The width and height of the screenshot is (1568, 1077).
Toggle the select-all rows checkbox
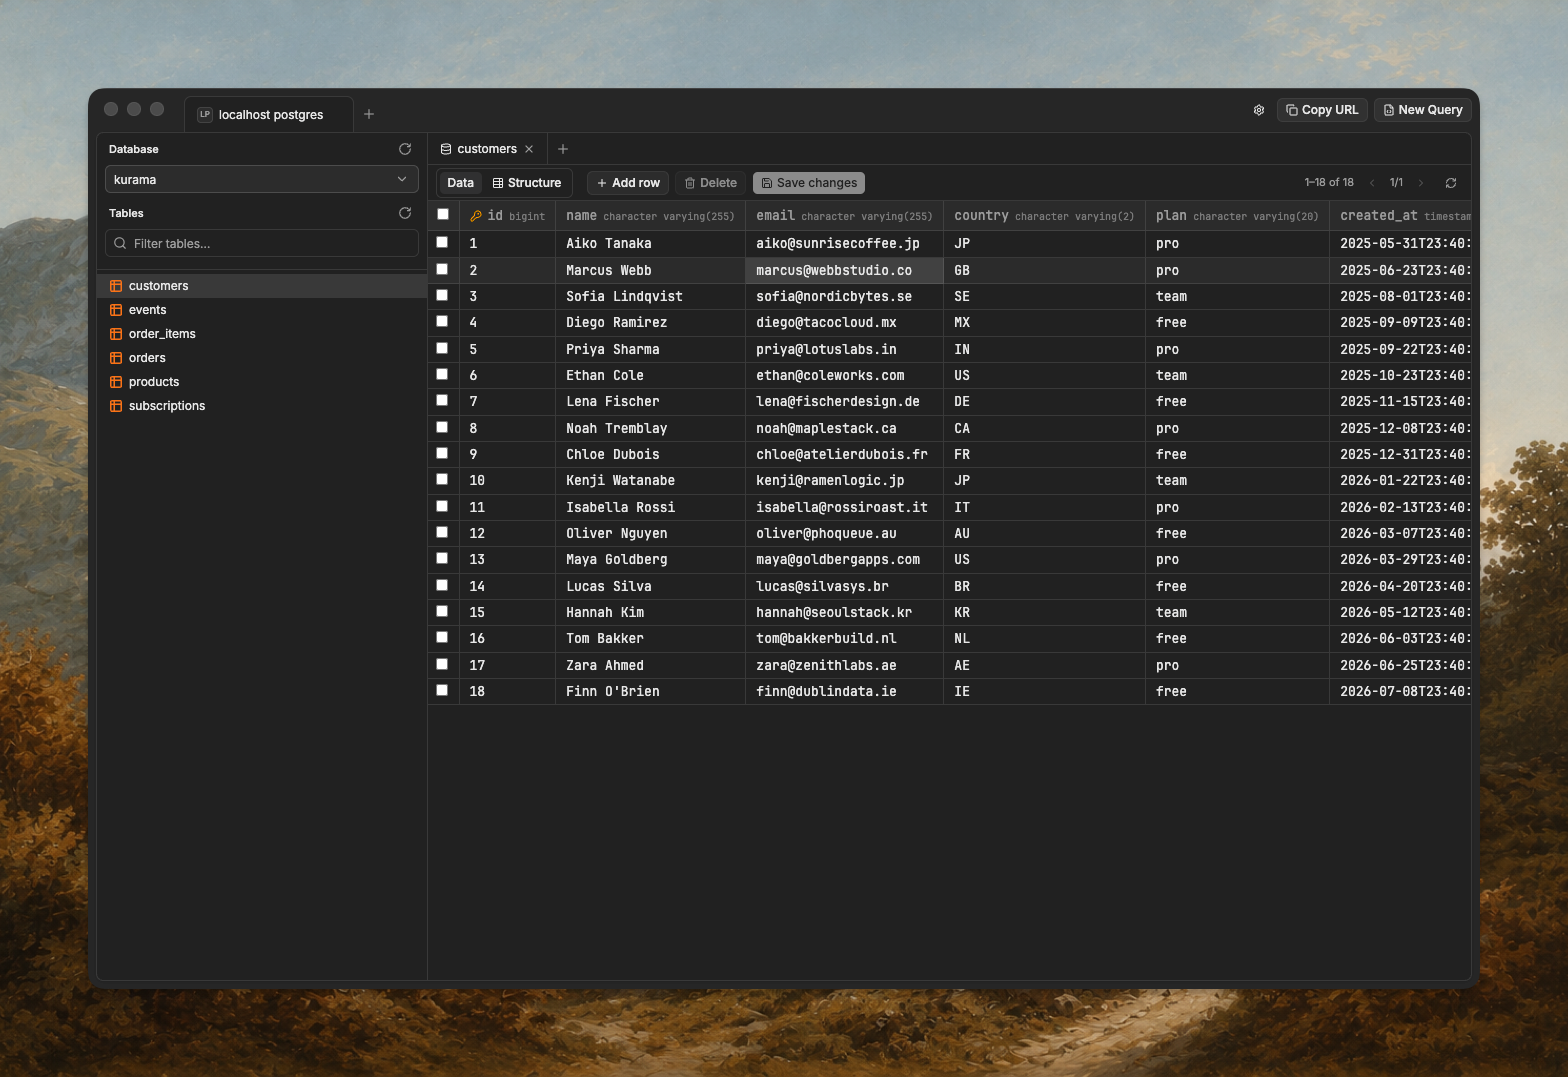tap(443, 214)
